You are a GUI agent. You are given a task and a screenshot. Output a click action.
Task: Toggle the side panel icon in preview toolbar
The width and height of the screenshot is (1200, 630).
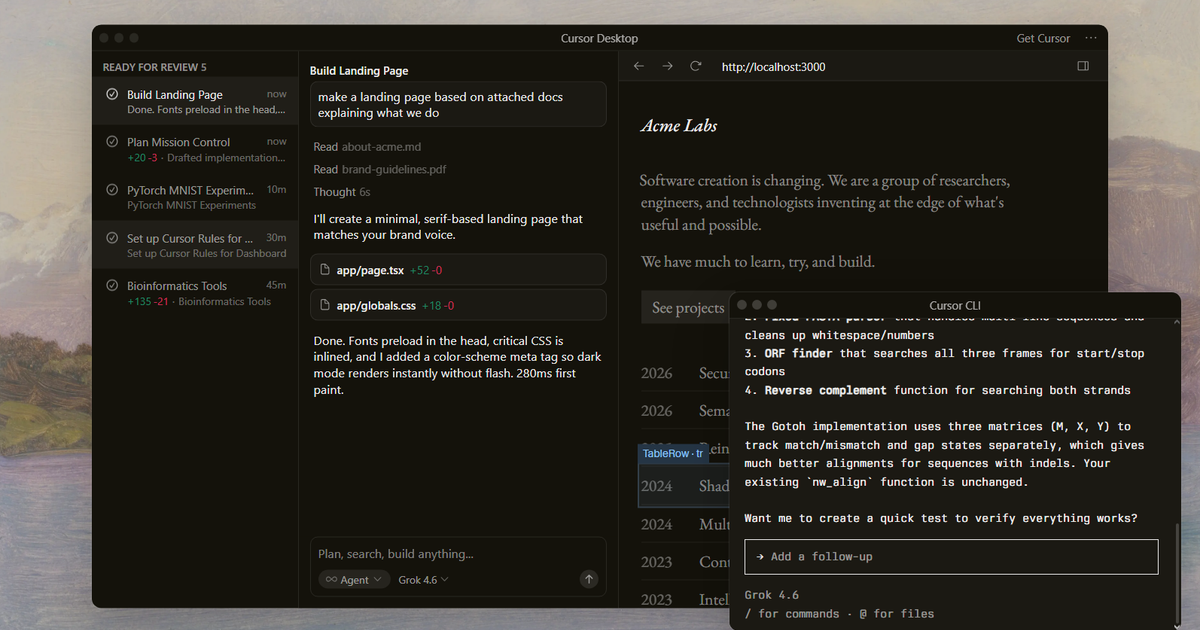1083,66
